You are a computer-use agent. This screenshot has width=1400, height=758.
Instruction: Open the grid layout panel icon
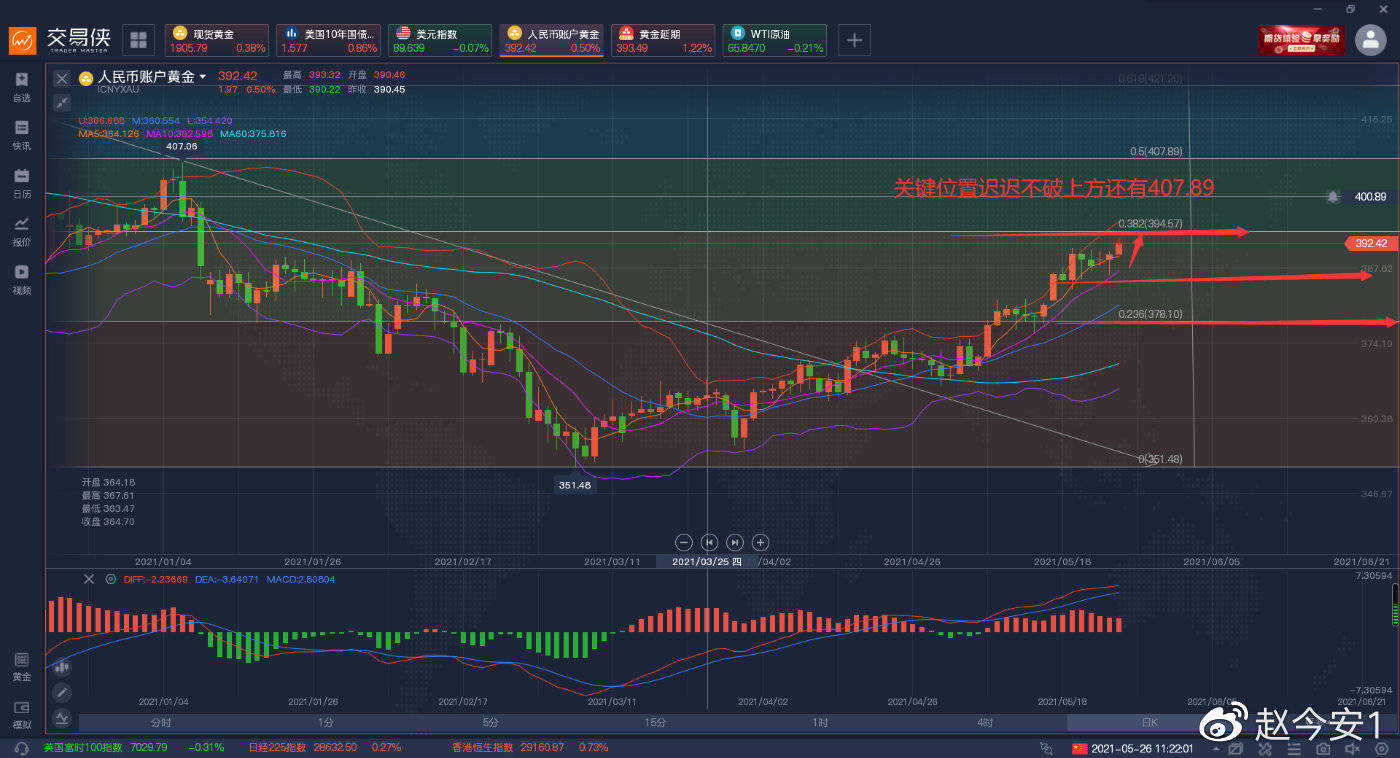click(x=138, y=40)
